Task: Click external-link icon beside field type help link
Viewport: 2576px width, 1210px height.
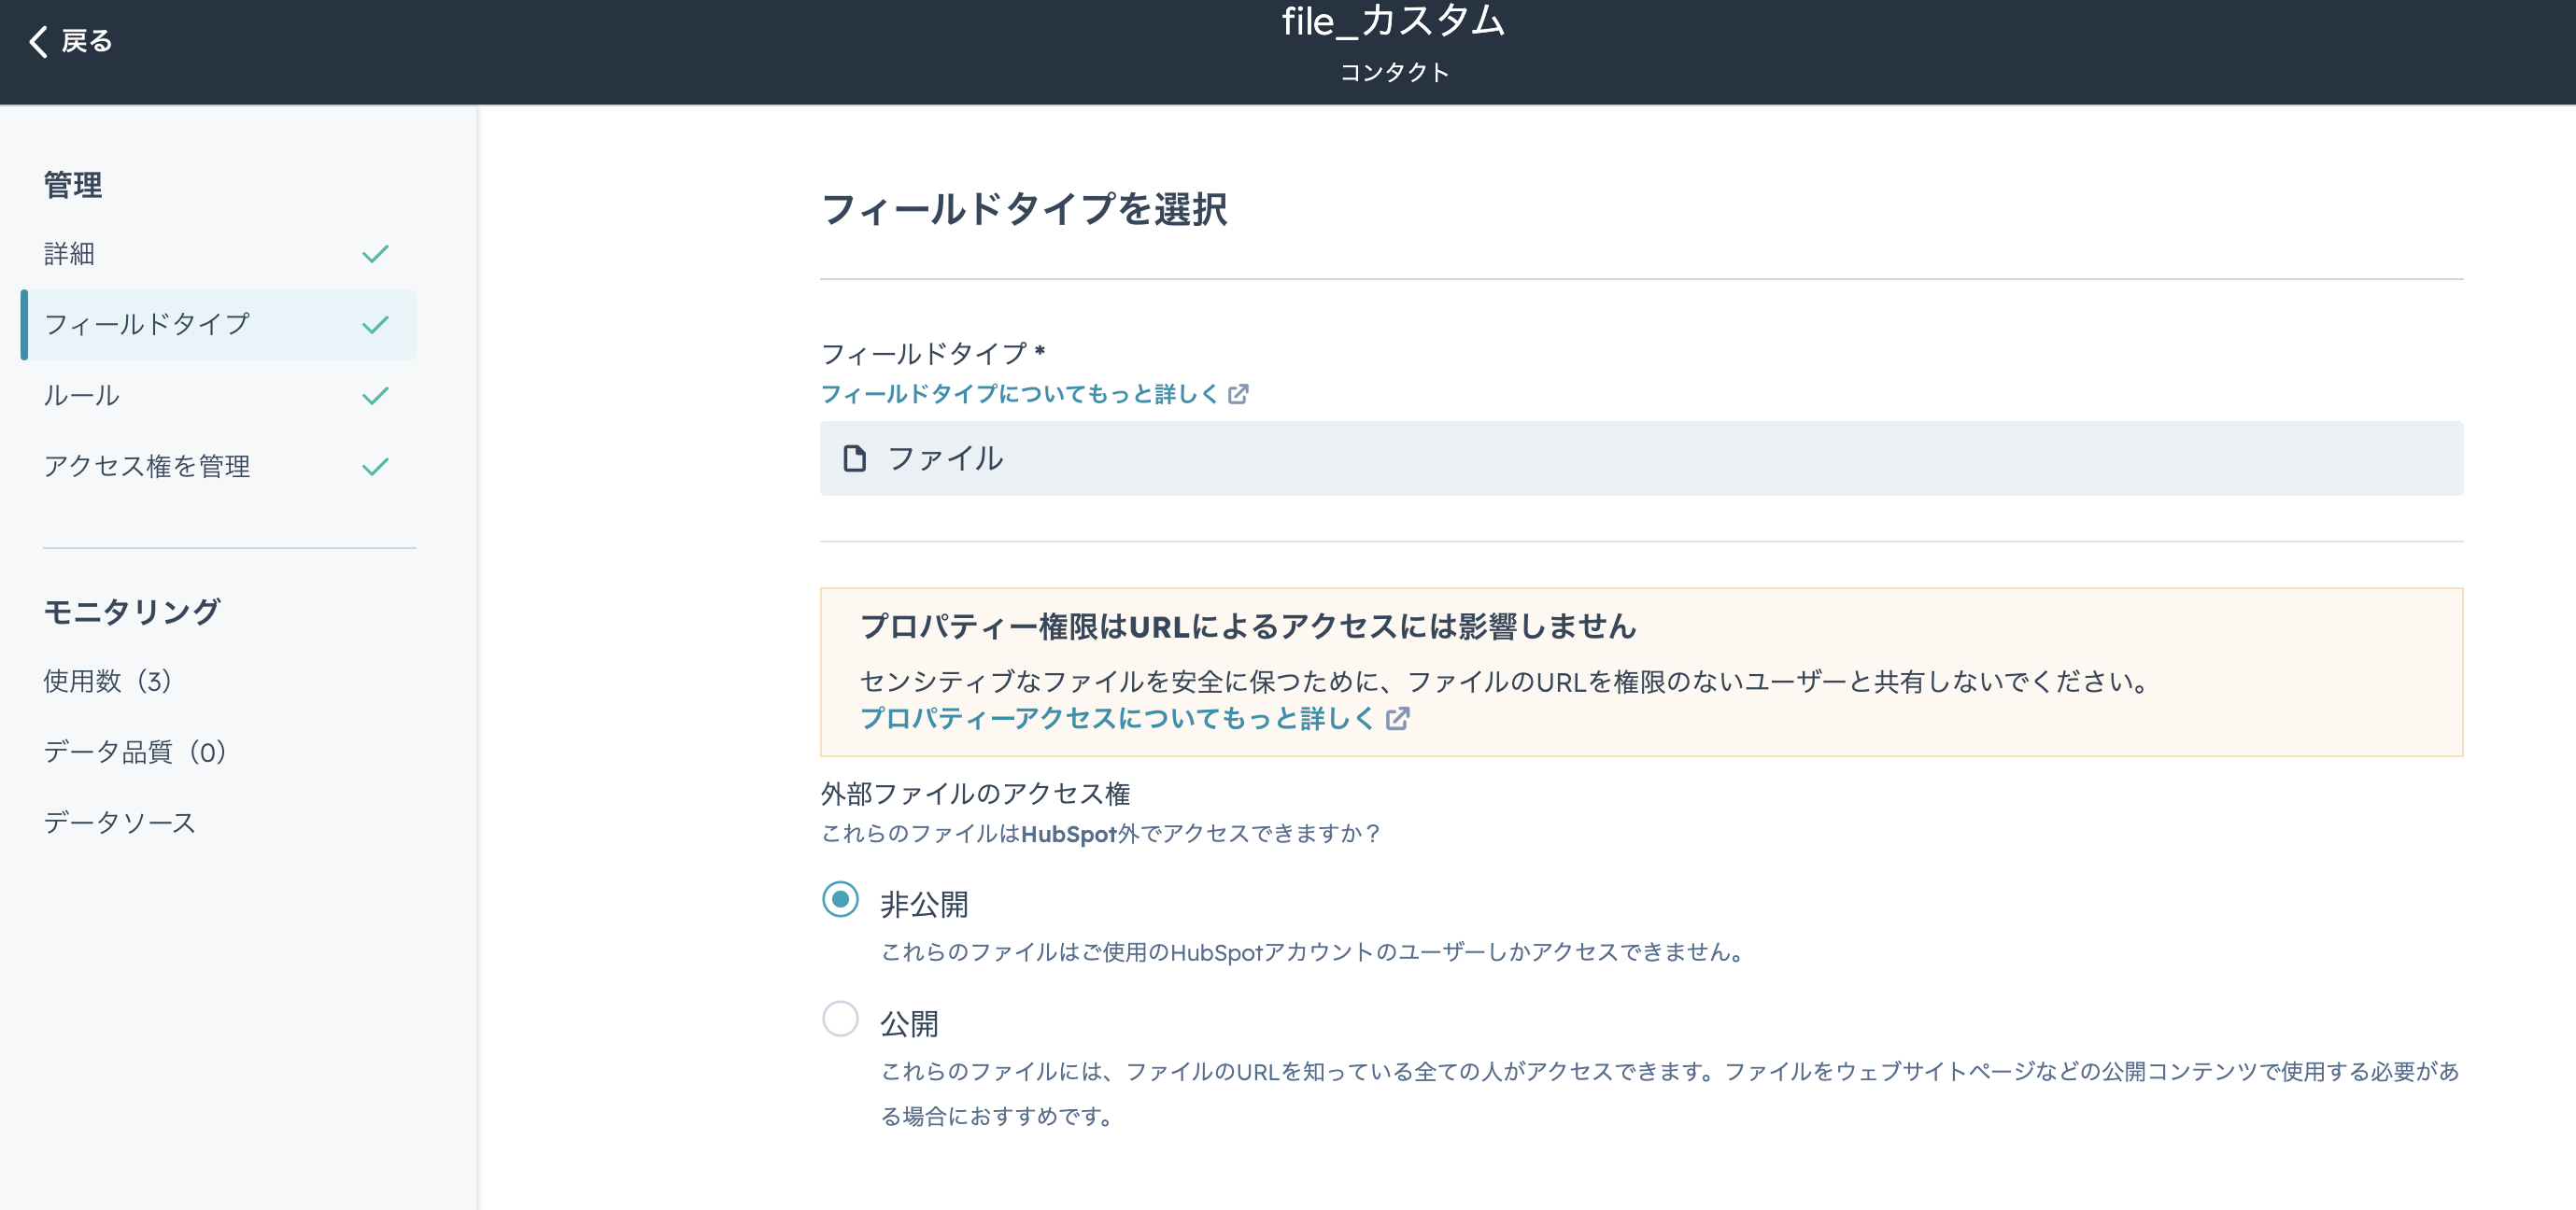Action: pos(1238,394)
